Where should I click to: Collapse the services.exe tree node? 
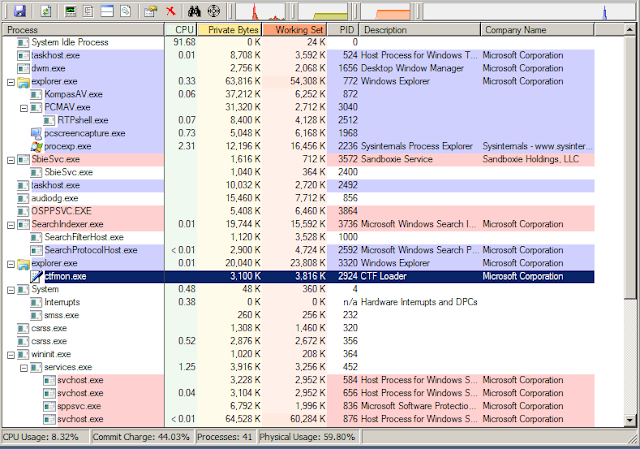24,368
